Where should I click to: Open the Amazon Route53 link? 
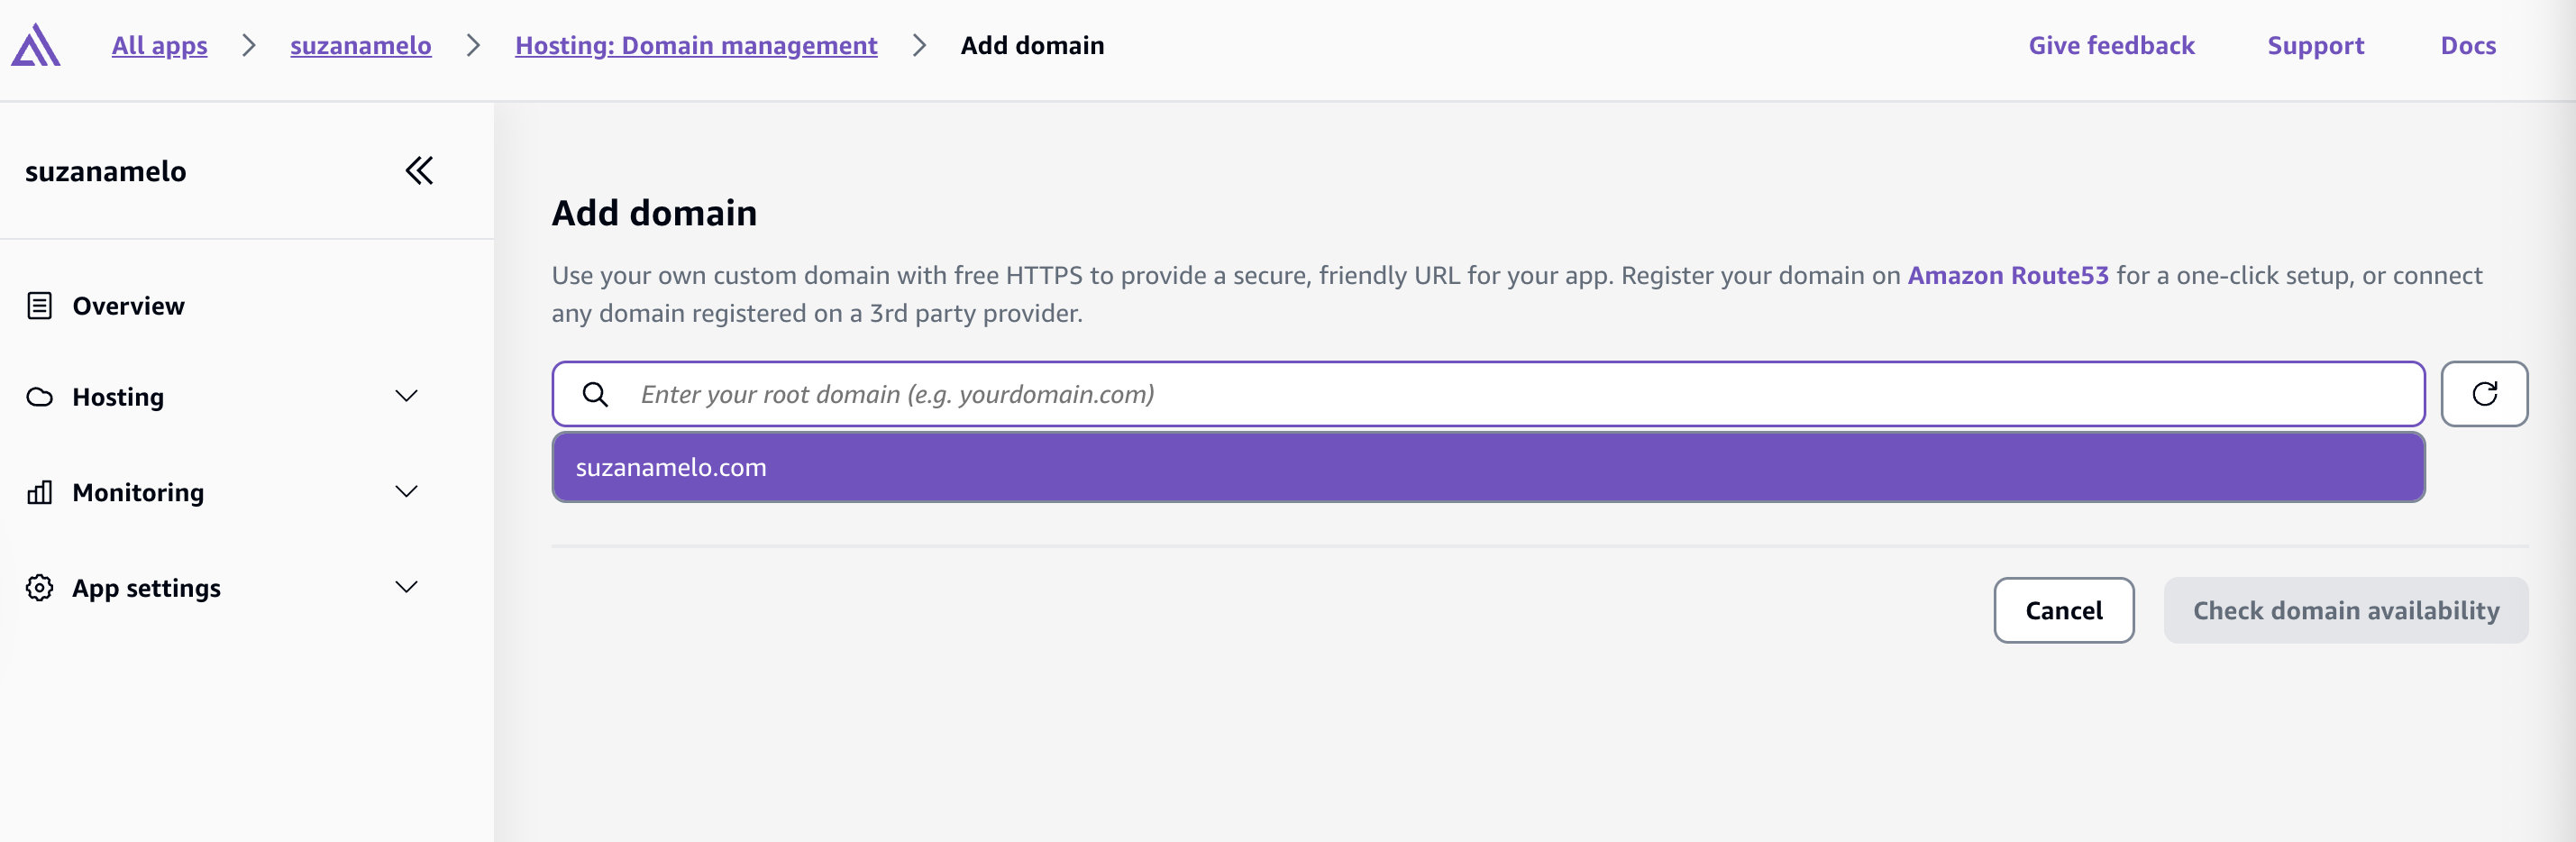tap(2008, 276)
